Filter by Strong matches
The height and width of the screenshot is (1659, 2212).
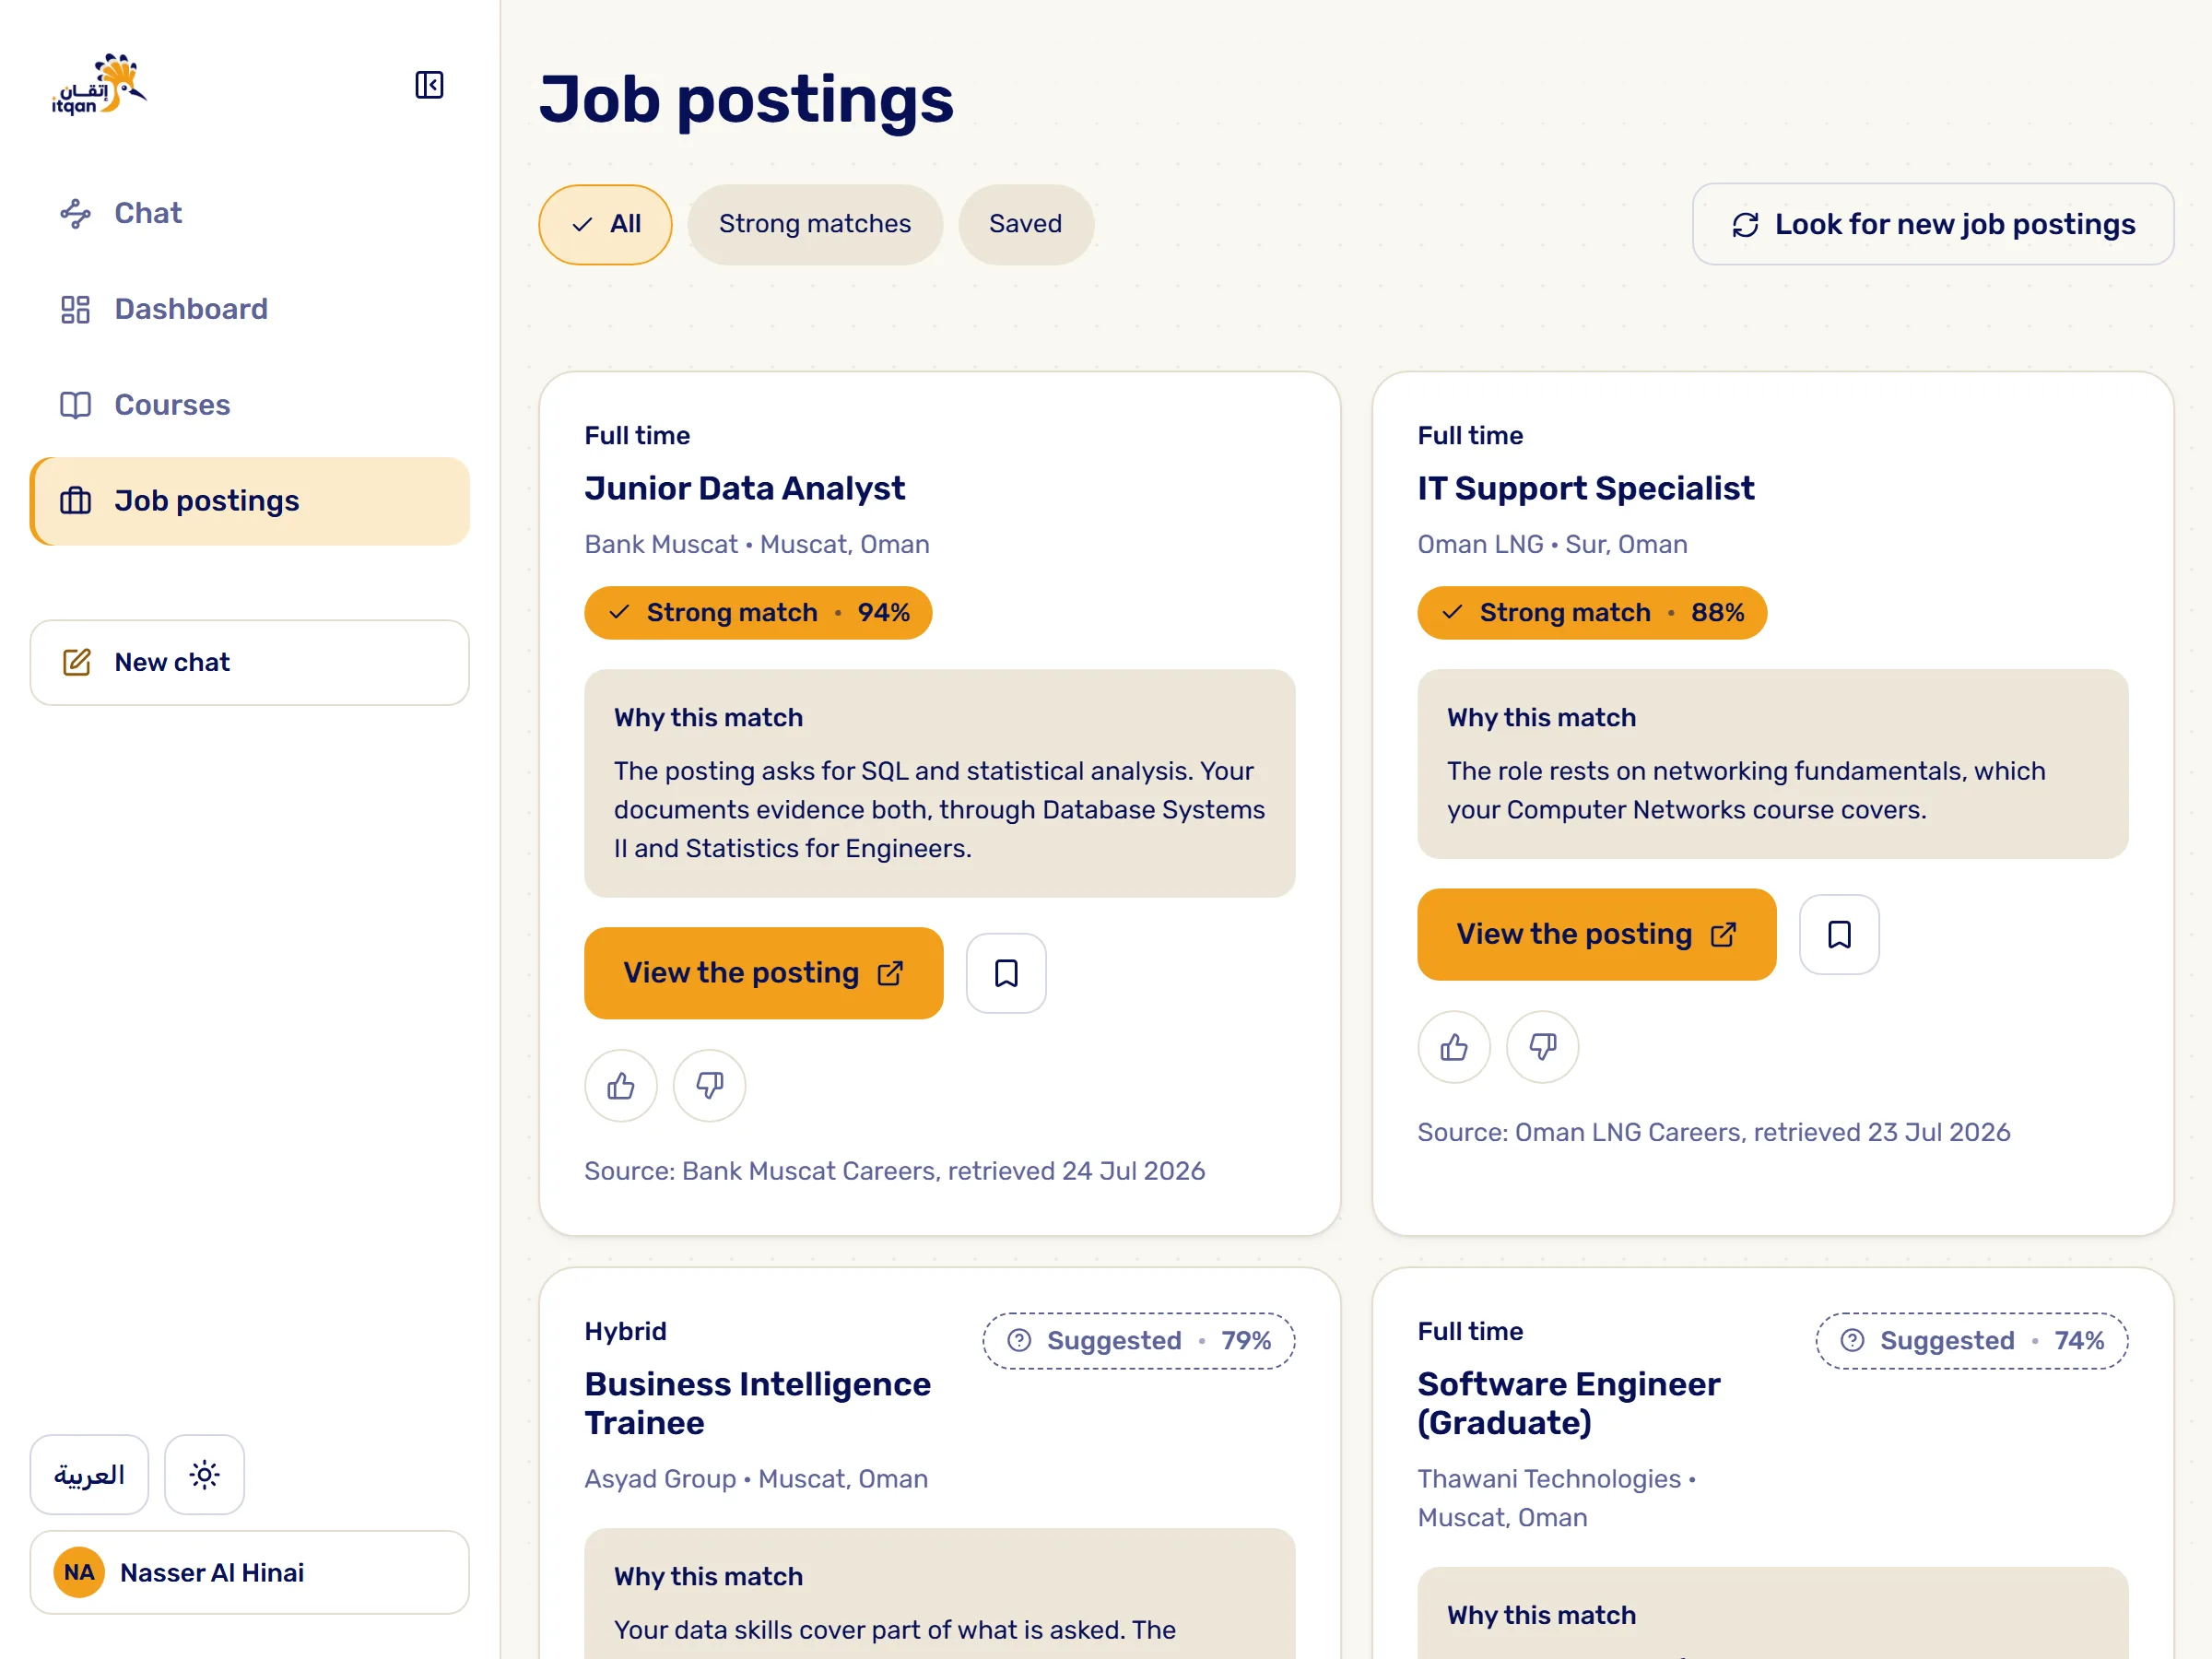[814, 224]
